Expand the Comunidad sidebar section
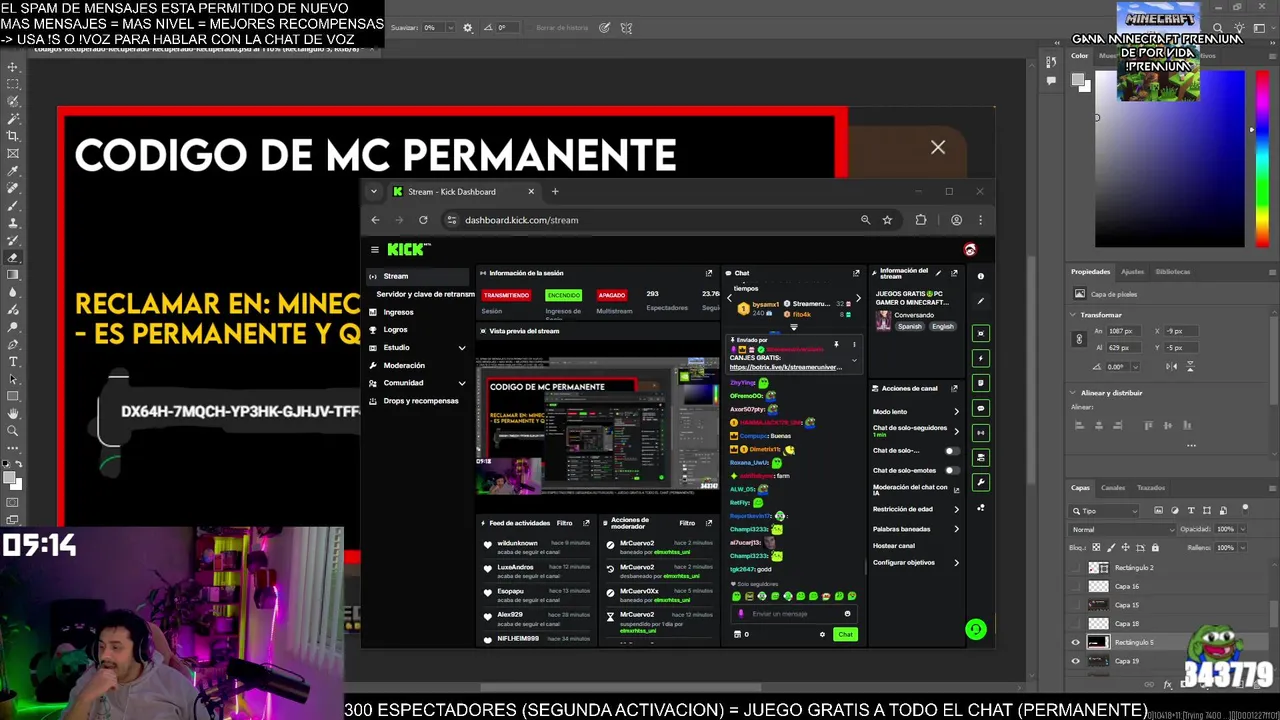Screen dimensions: 1280x720 point(462,383)
